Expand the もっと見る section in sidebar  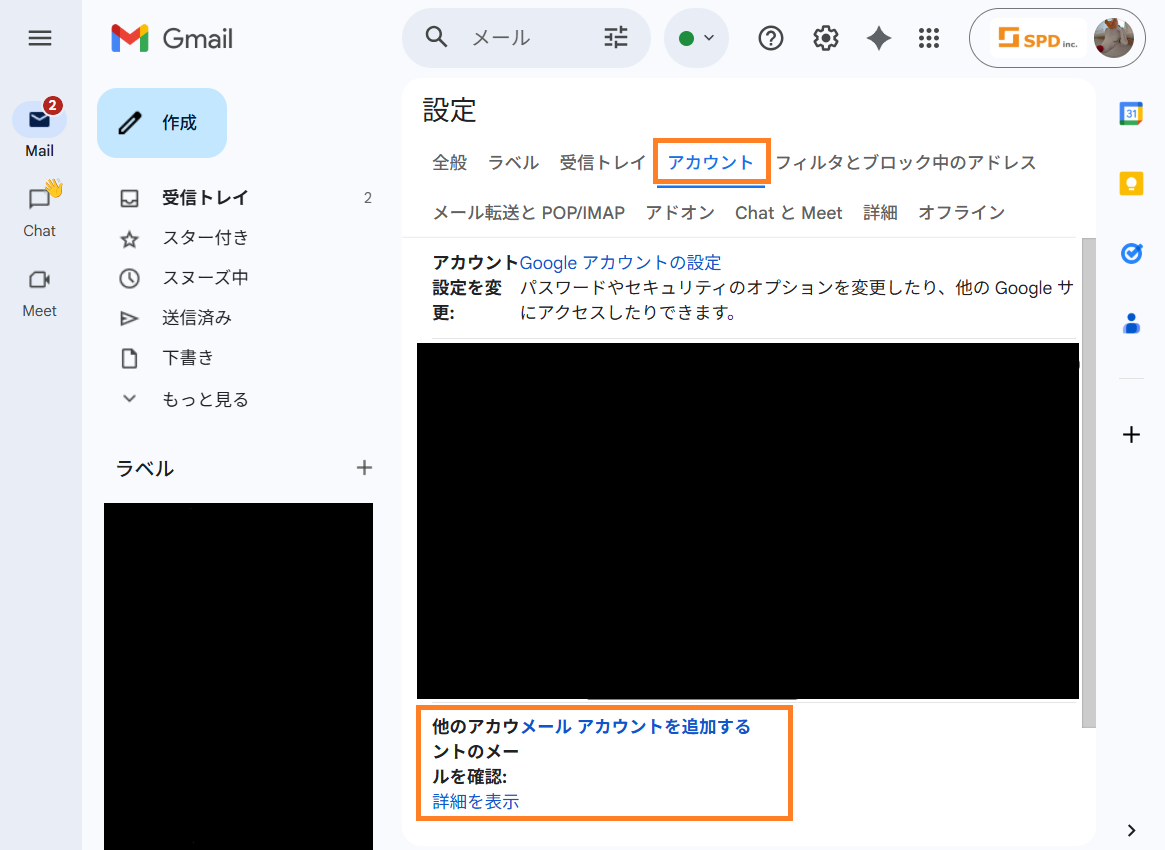[204, 399]
